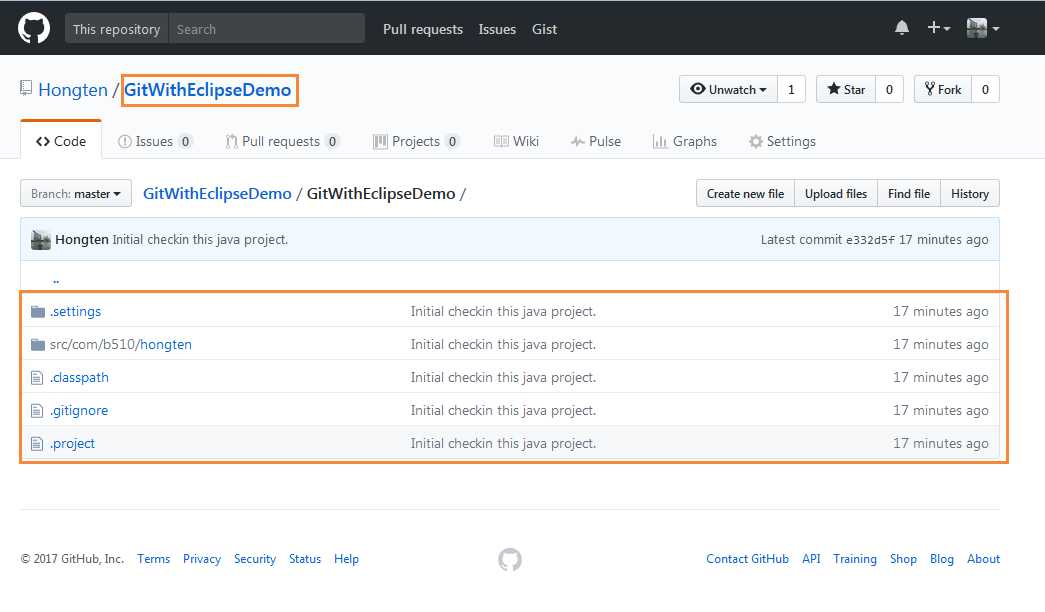Focus the repository Search field
1045x612 pixels.
[x=267, y=29]
